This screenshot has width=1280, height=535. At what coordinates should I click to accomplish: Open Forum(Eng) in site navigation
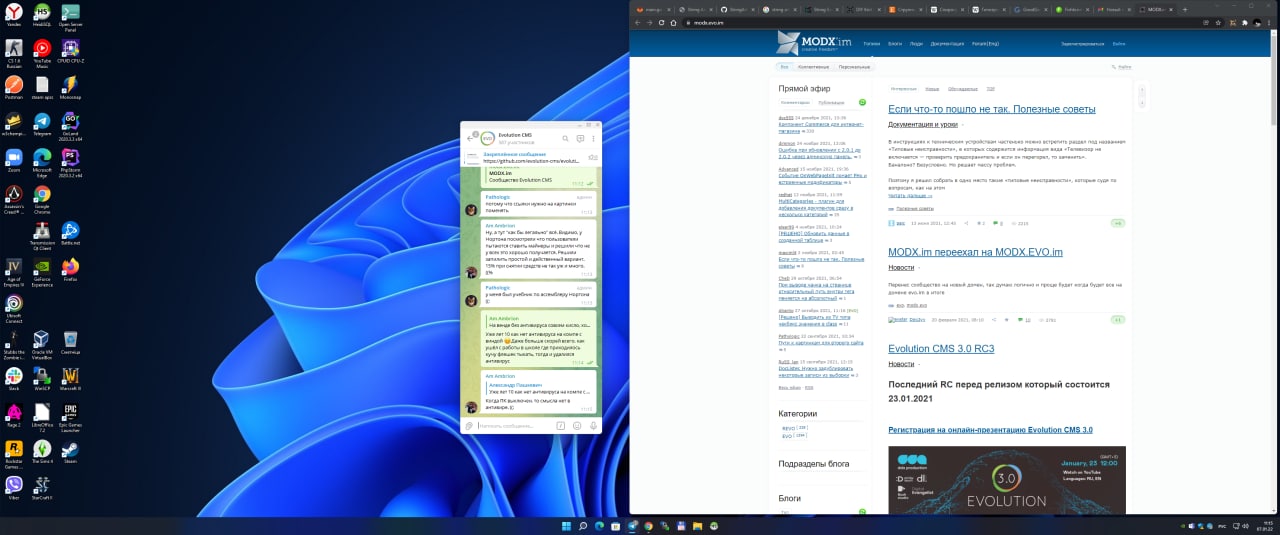click(x=985, y=44)
